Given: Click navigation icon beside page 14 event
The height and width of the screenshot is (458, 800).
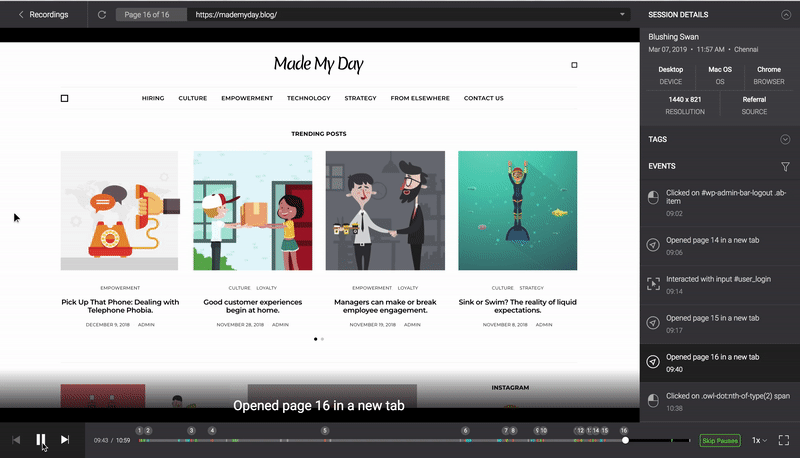Looking at the screenshot, I should tap(653, 245).
